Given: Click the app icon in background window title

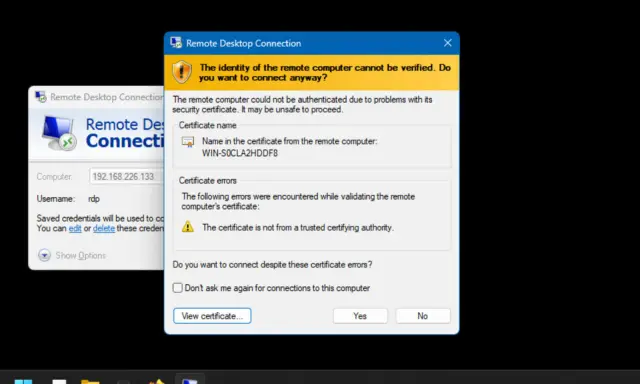Looking at the screenshot, I should tap(40, 97).
